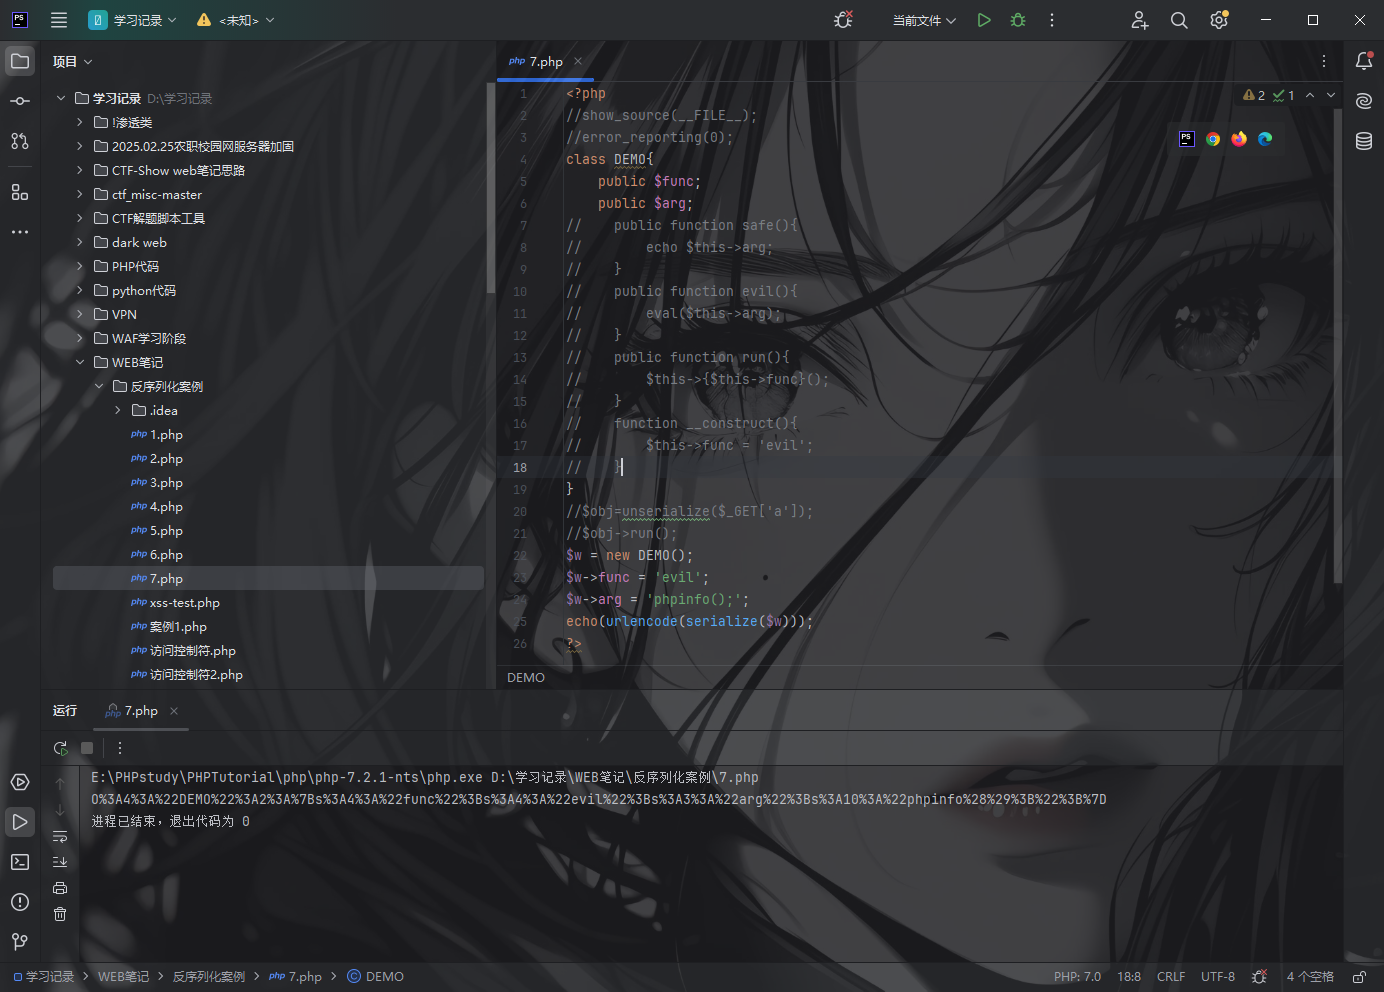Print the console output
This screenshot has height=992, width=1384.
60,888
